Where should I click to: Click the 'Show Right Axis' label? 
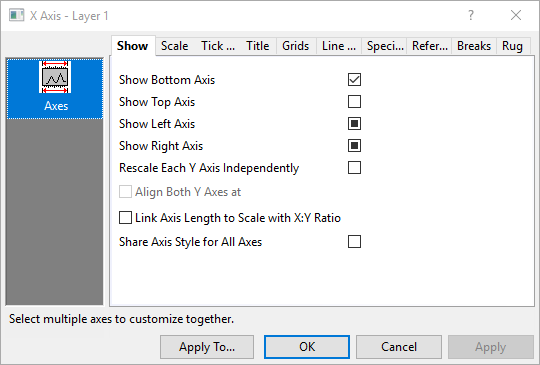[161, 146]
